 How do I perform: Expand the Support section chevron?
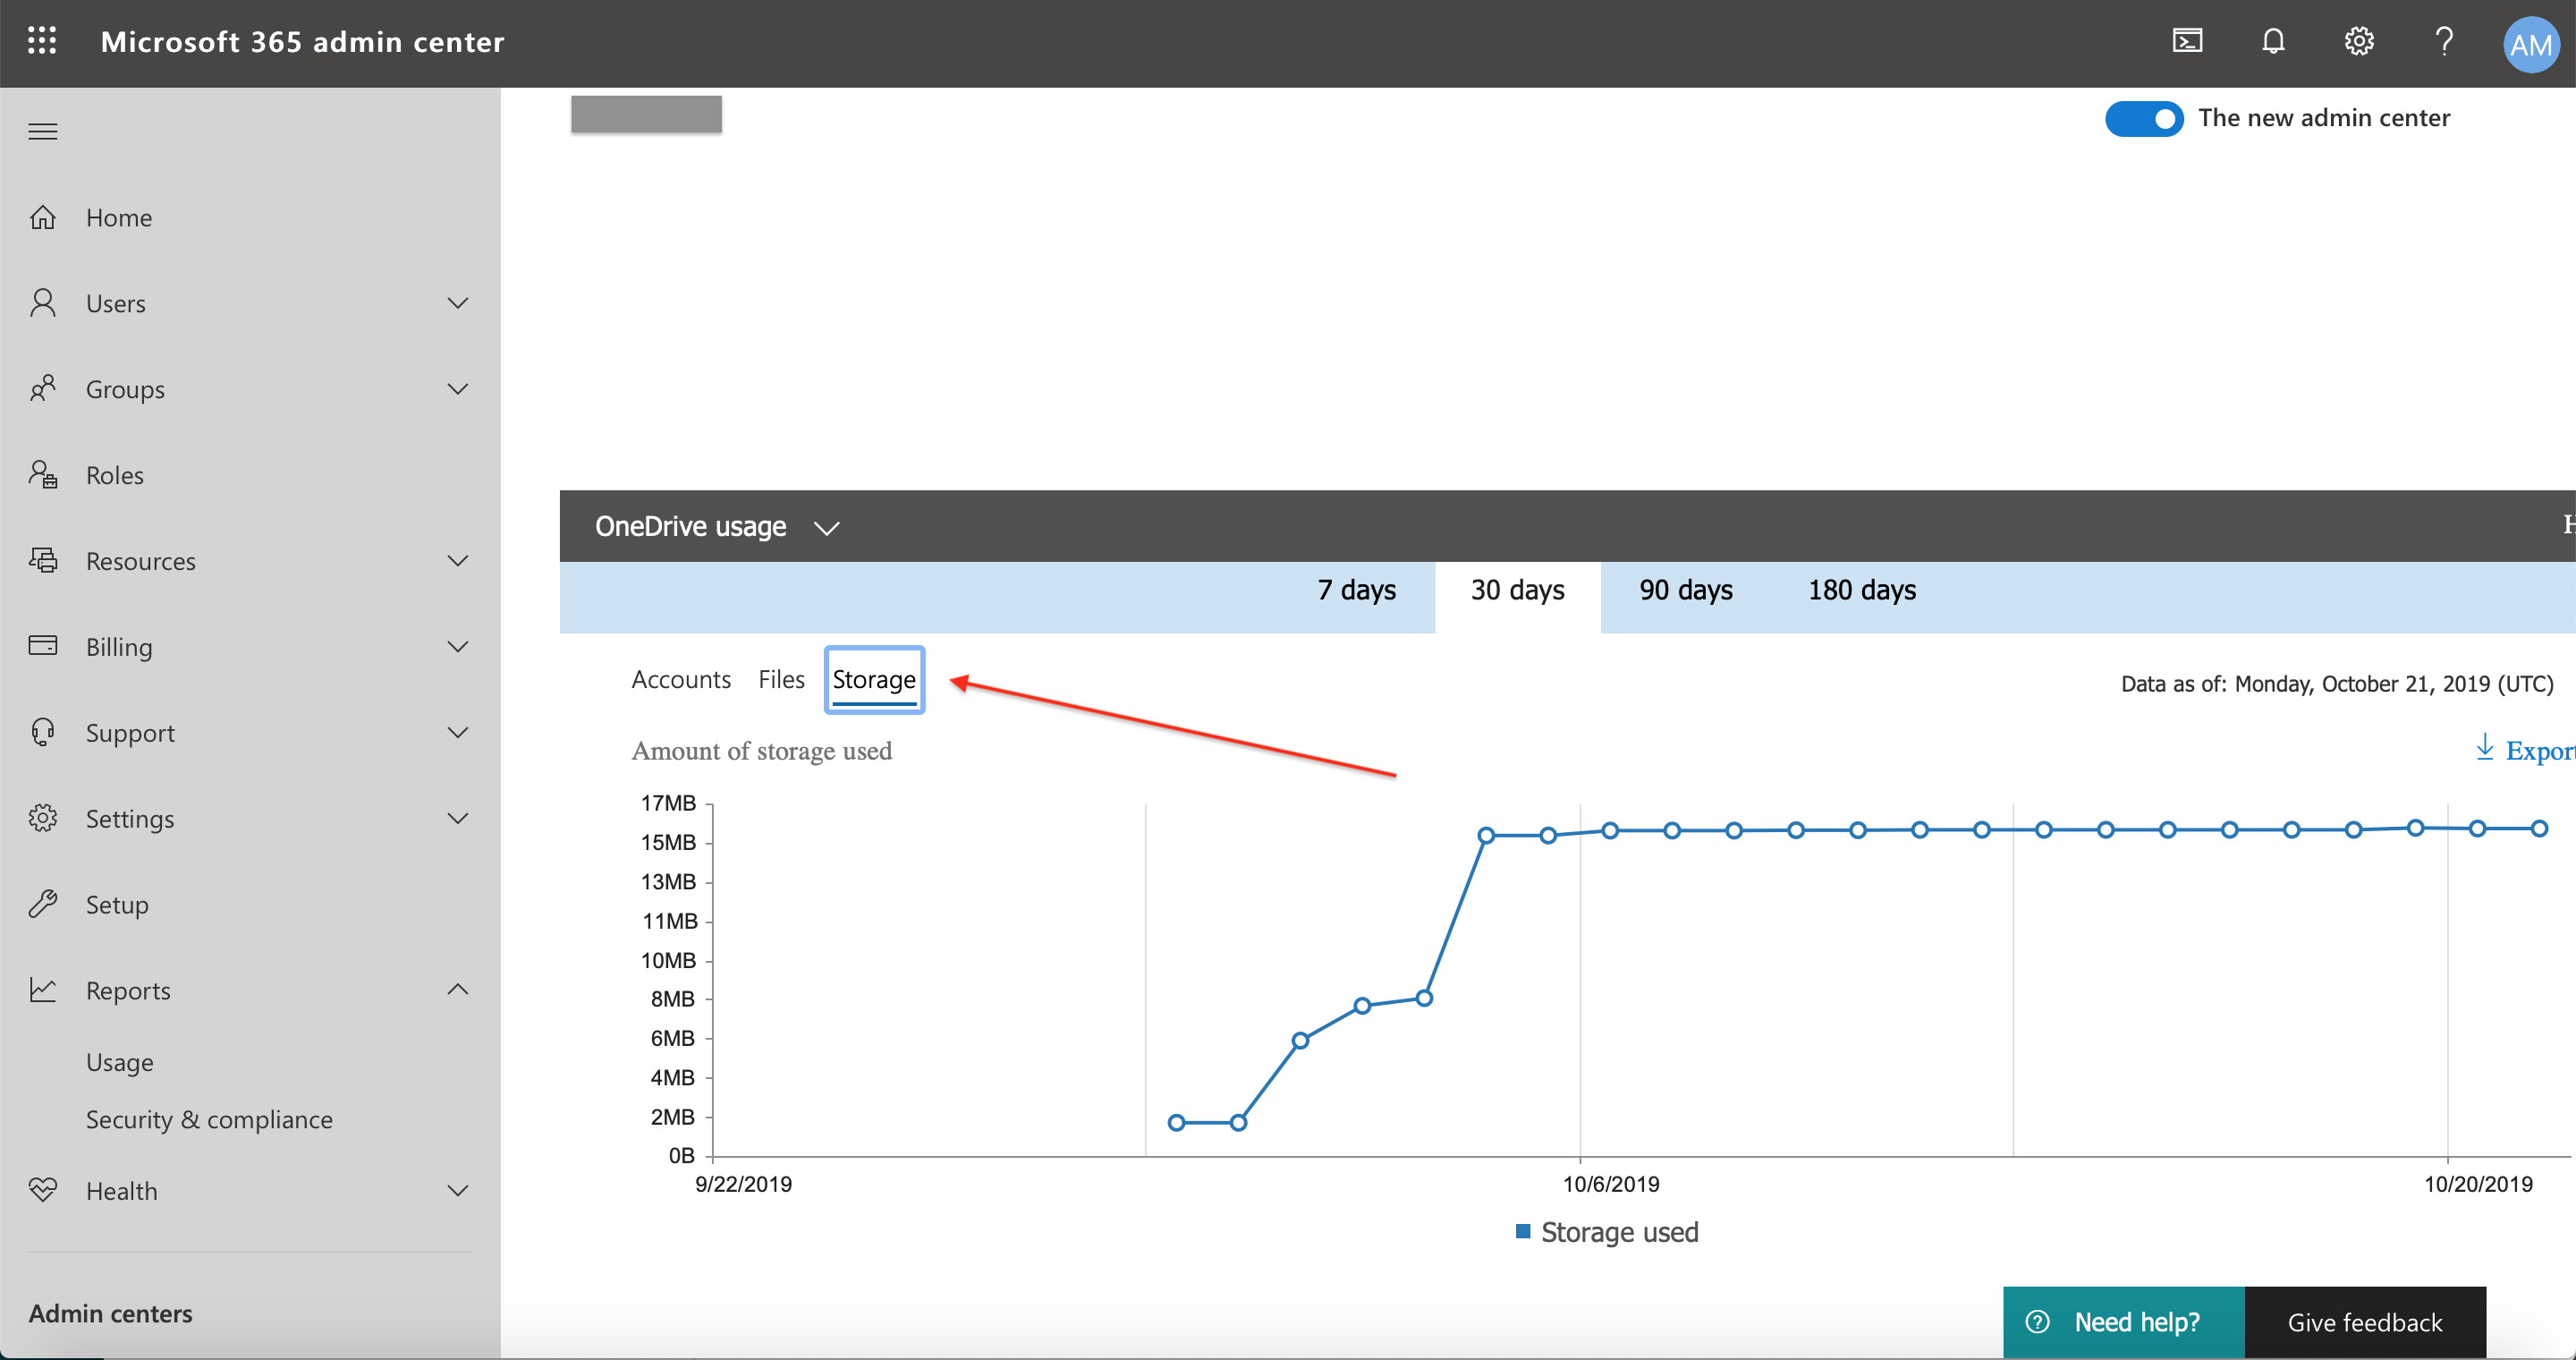pyautogui.click(x=457, y=733)
